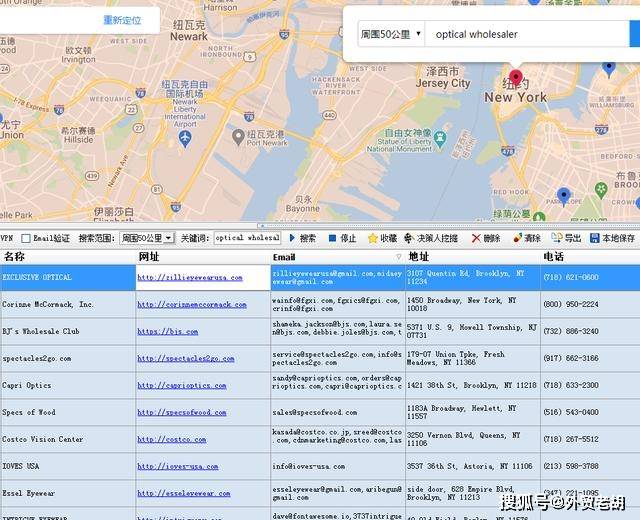The width and height of the screenshot is (640, 520).
Task: Start search with the 搜索 play button
Action: click(x=302, y=238)
